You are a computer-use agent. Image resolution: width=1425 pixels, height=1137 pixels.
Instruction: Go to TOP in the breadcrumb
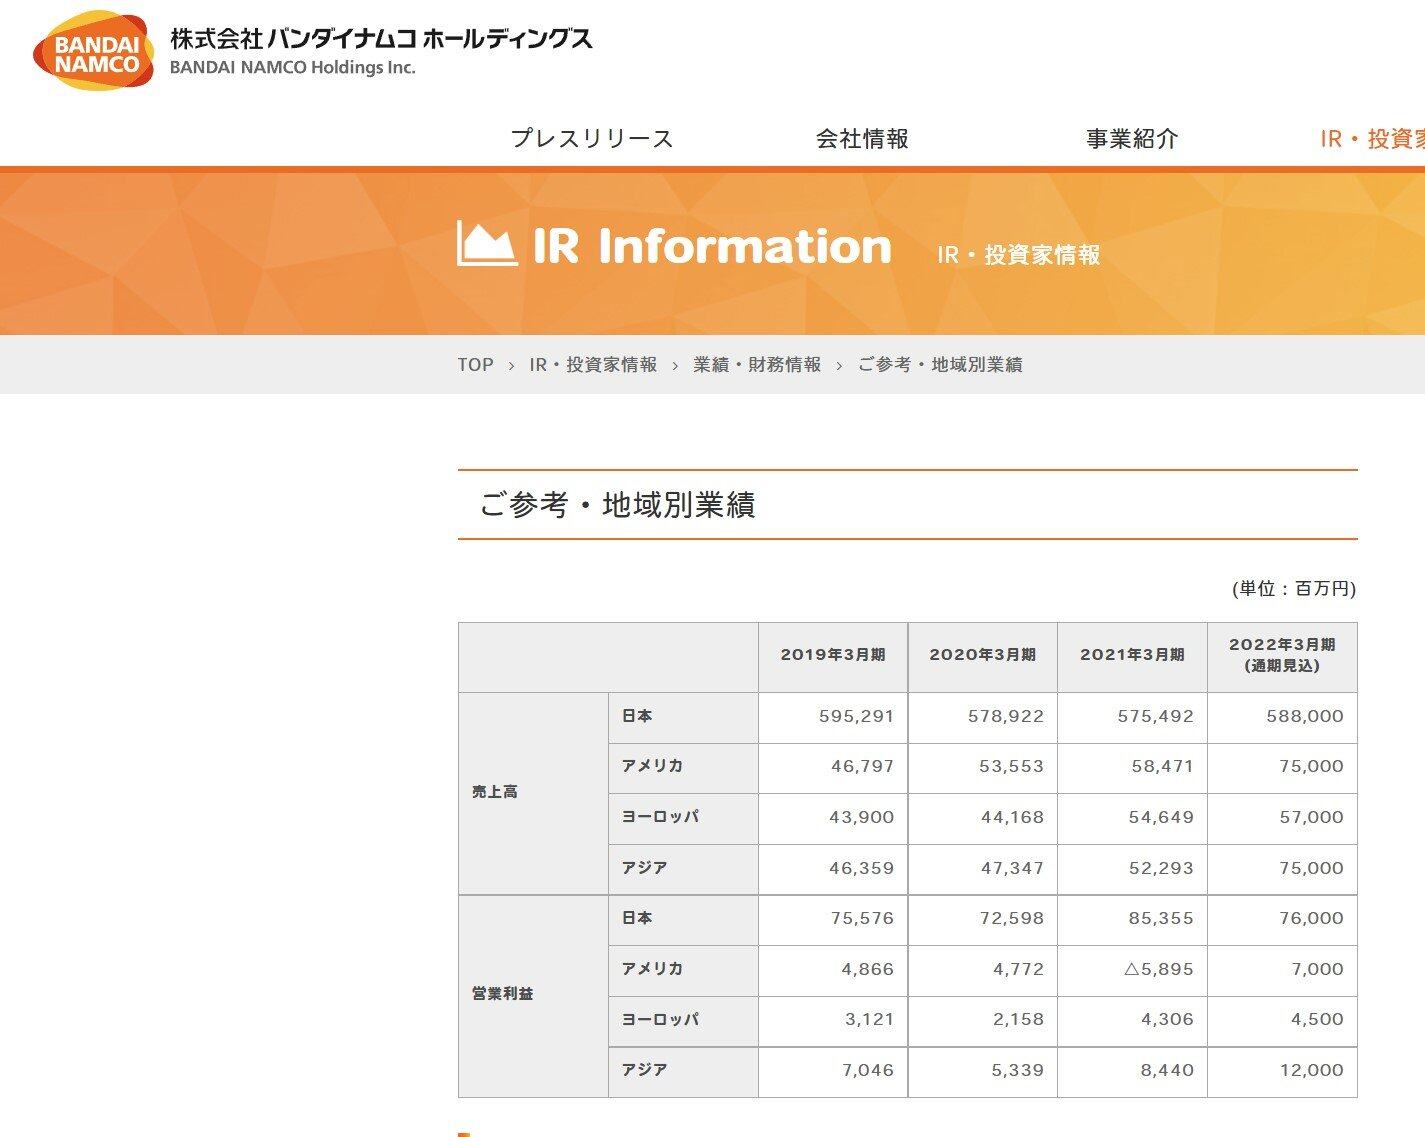pyautogui.click(x=475, y=365)
